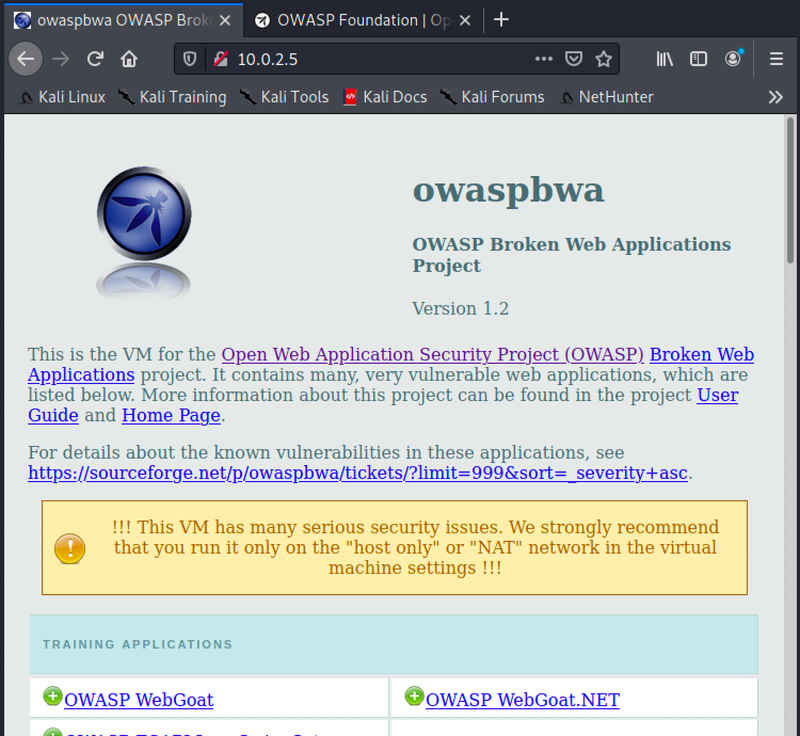
Task: Reload the current page
Action: coord(95,59)
